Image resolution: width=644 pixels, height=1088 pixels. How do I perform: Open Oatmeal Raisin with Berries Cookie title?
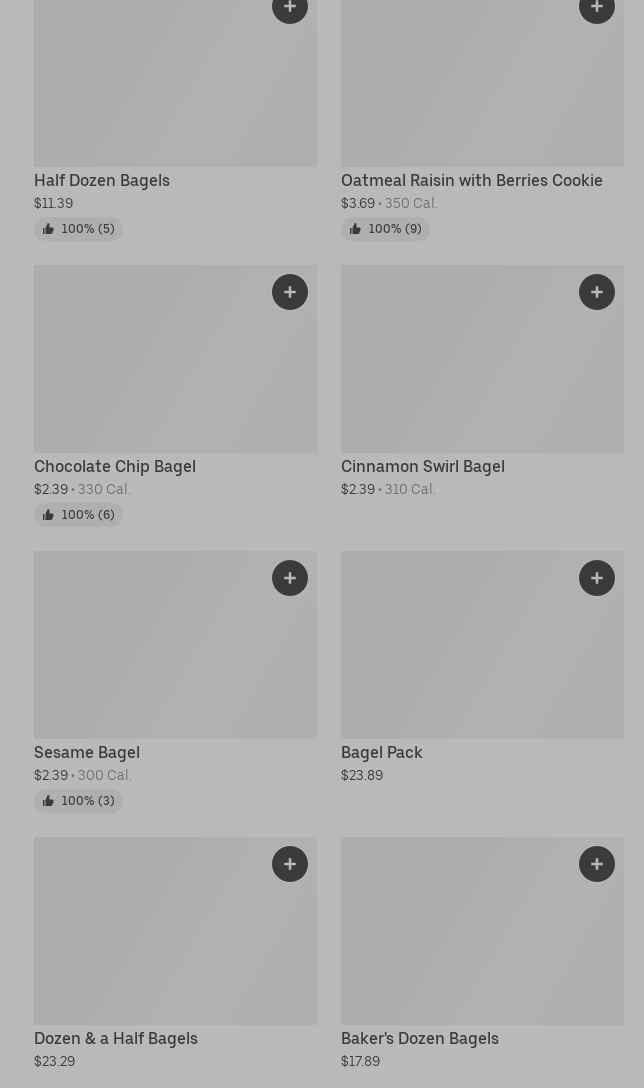471,181
